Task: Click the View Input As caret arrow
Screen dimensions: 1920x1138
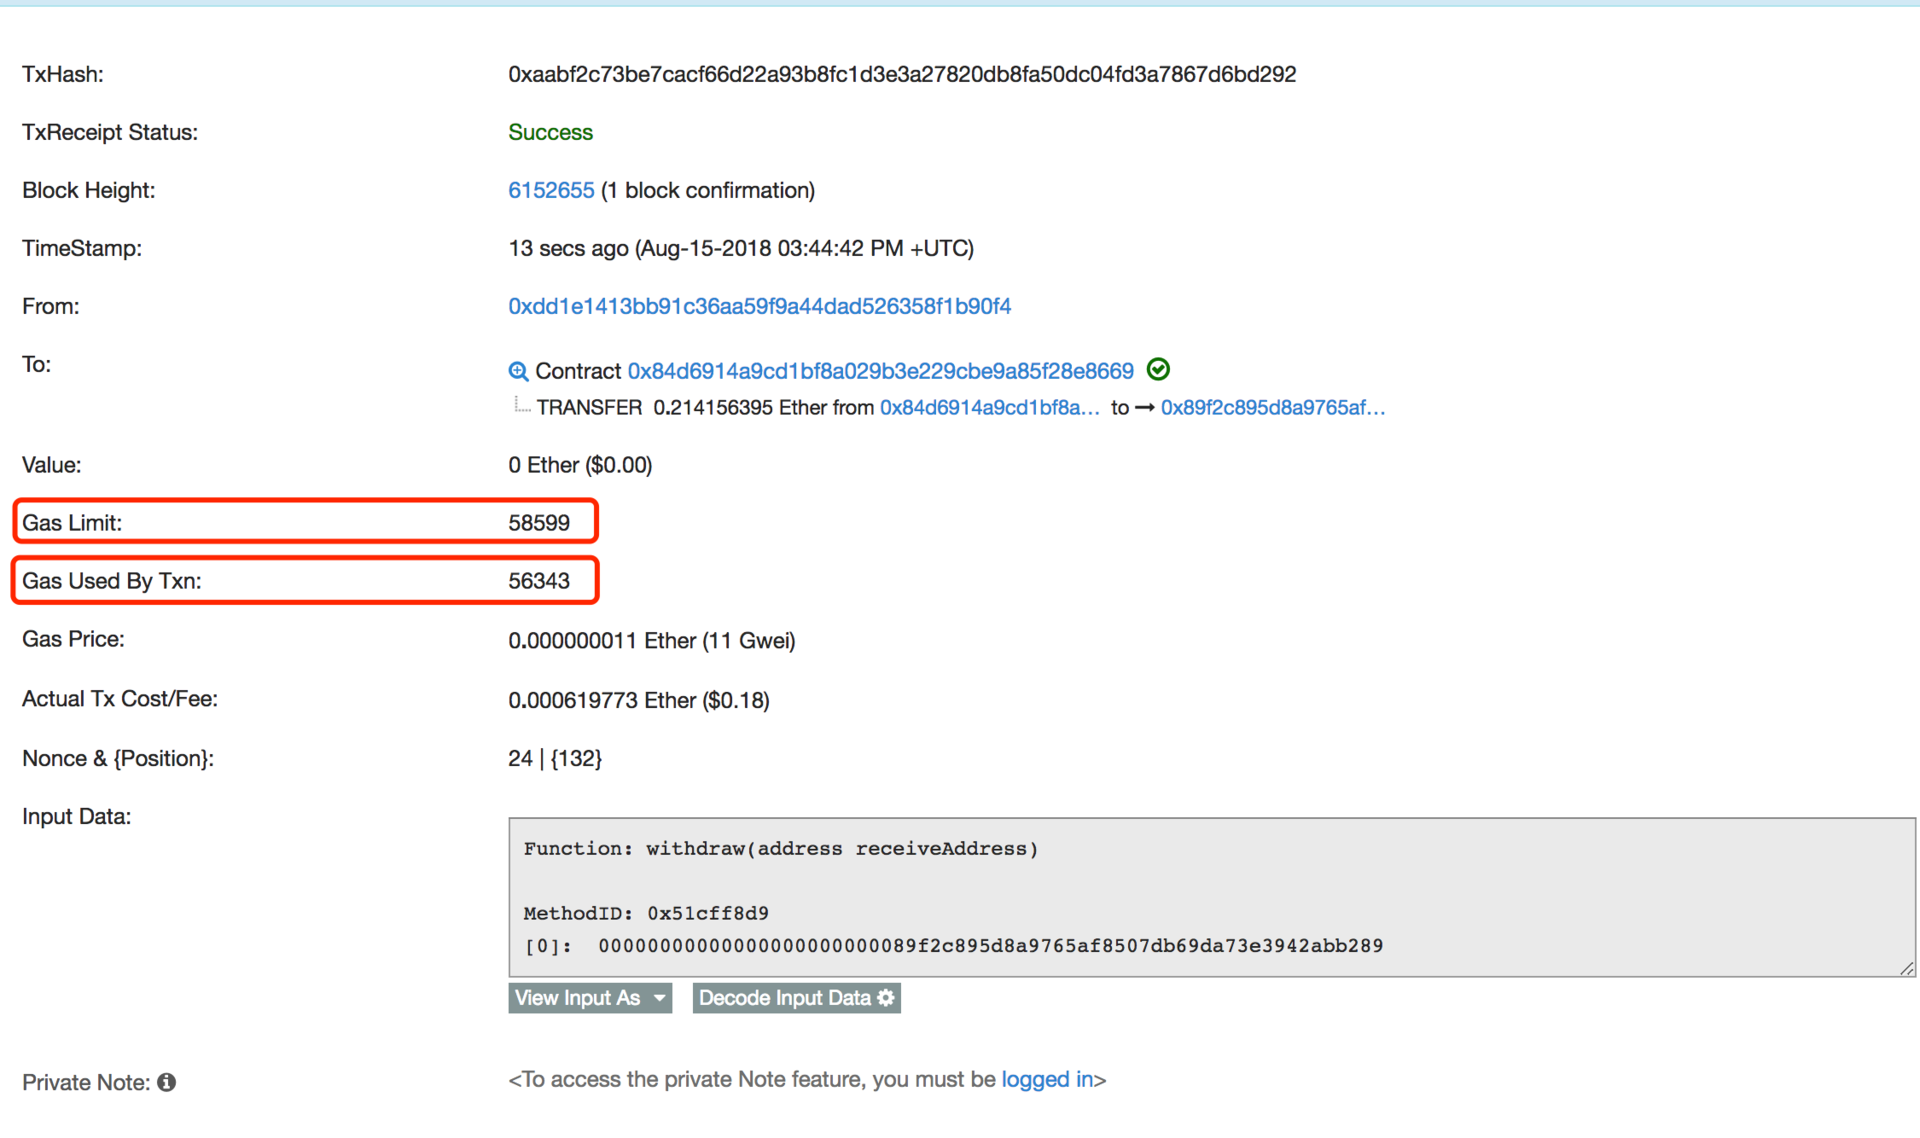Action: (659, 998)
